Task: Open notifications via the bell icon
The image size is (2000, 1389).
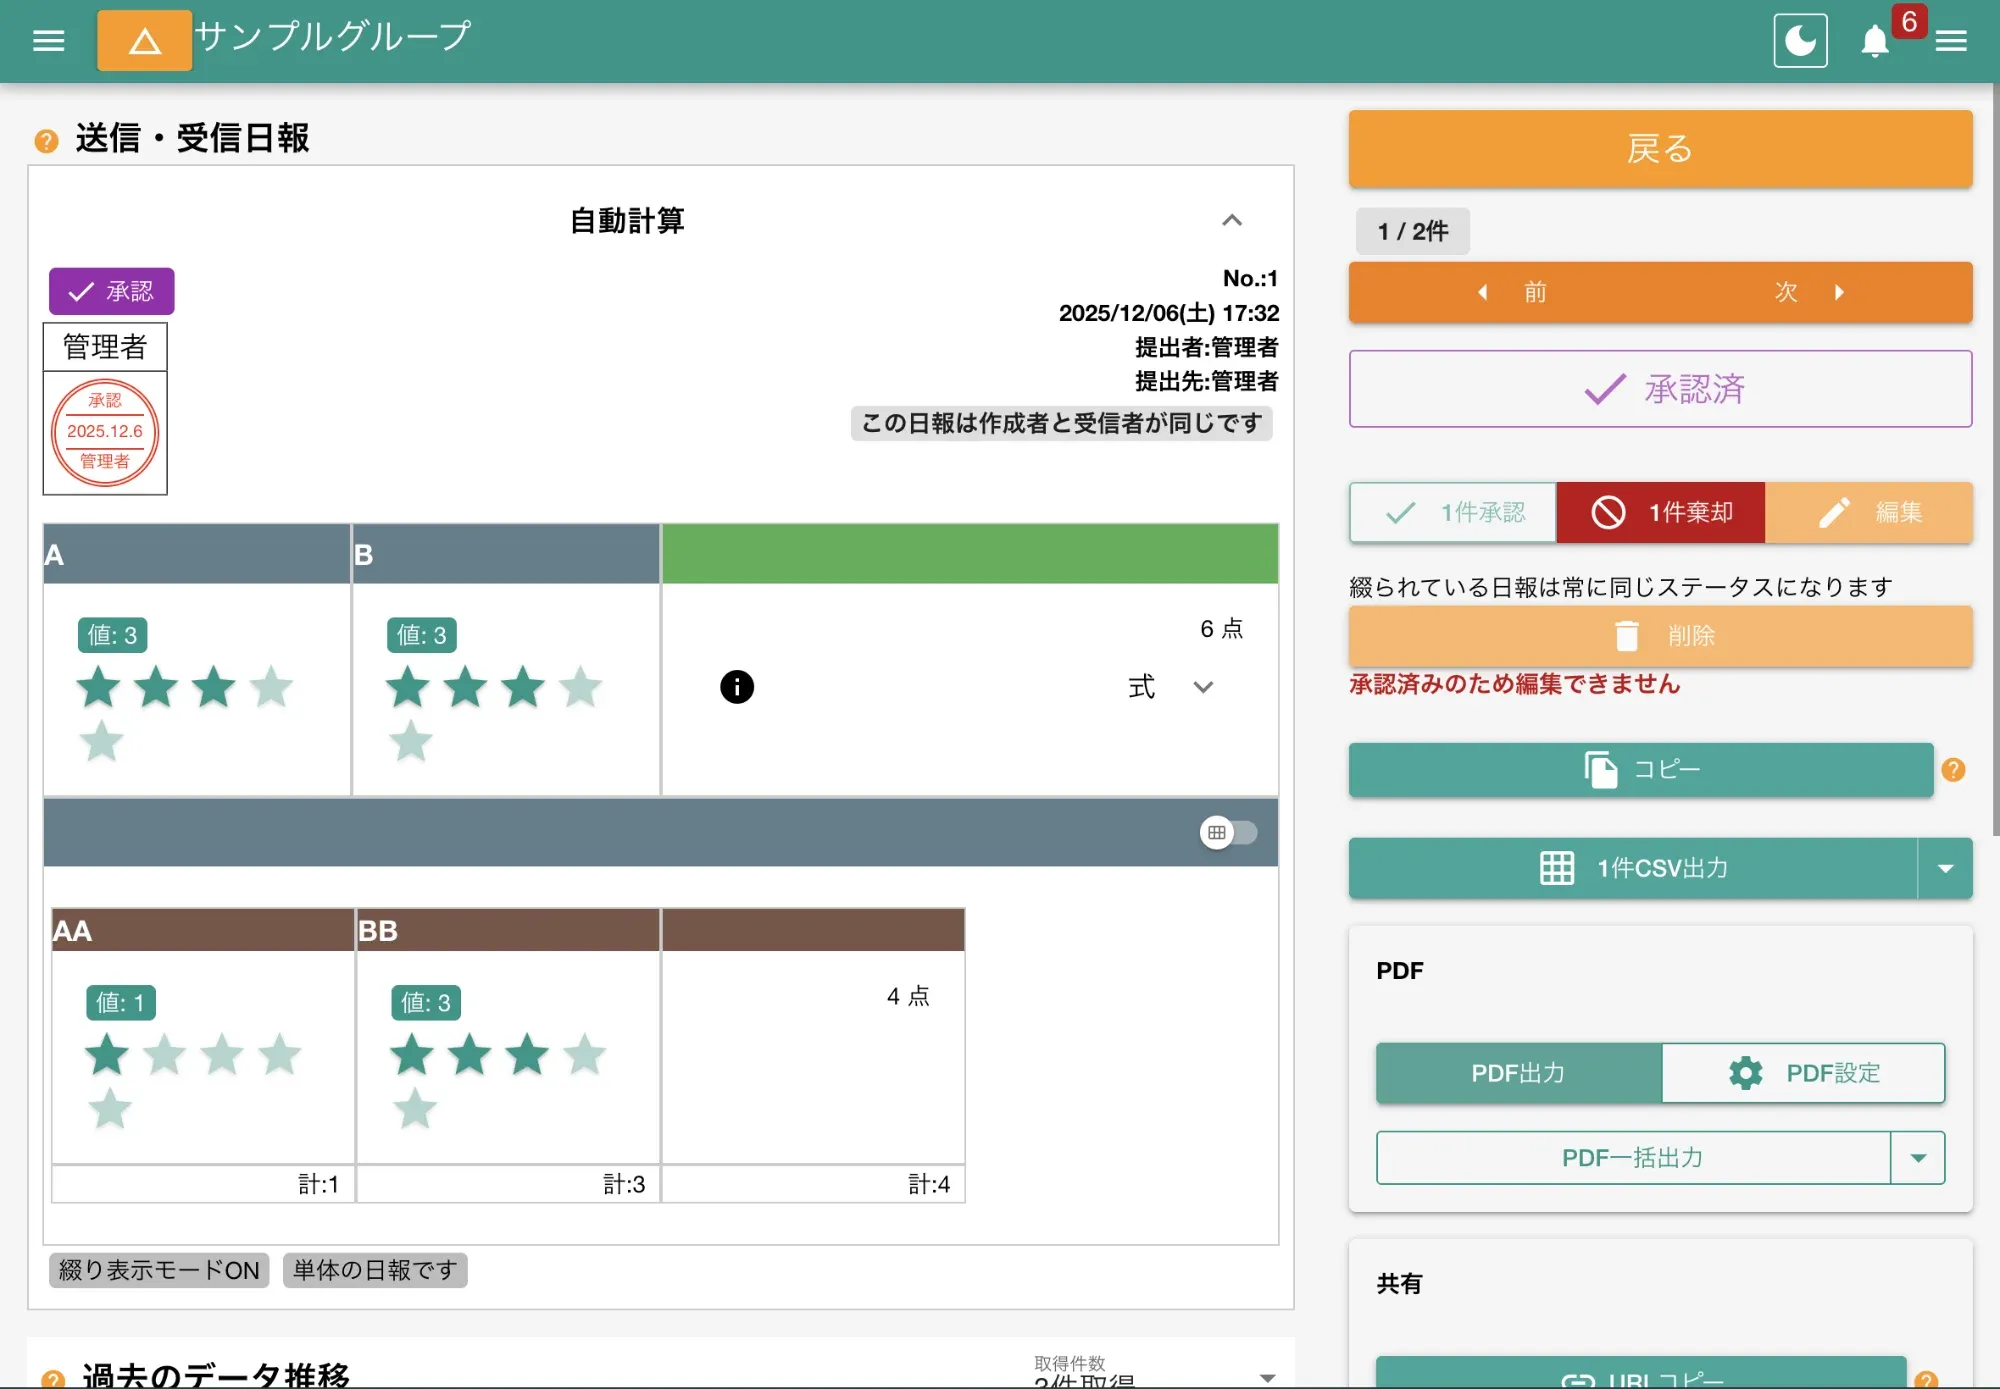Action: click(x=1875, y=42)
